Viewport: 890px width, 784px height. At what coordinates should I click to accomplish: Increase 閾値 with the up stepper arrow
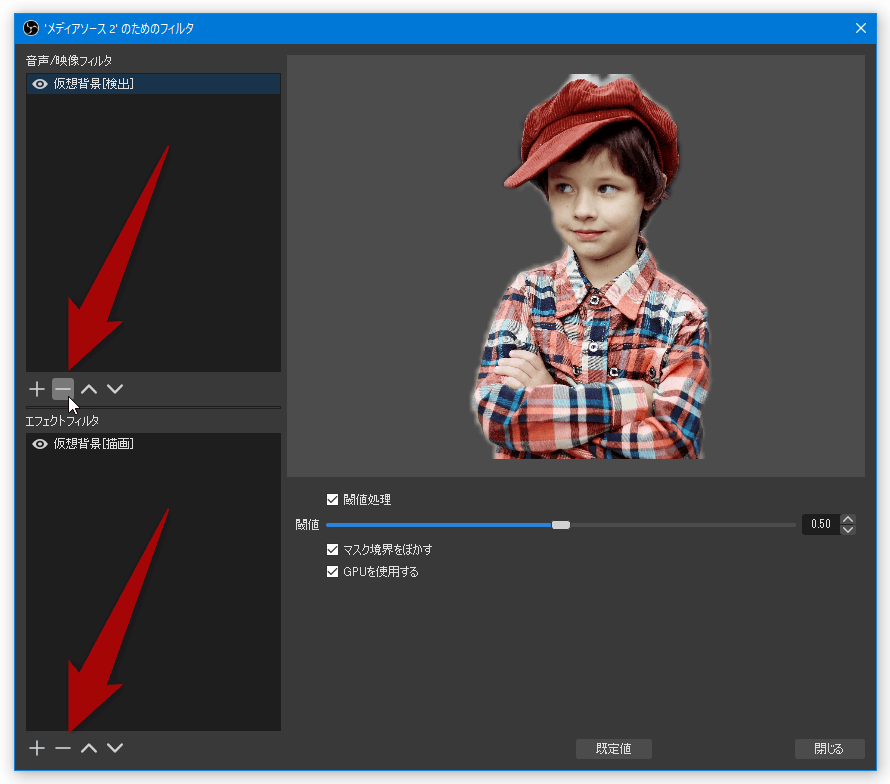pos(848,519)
